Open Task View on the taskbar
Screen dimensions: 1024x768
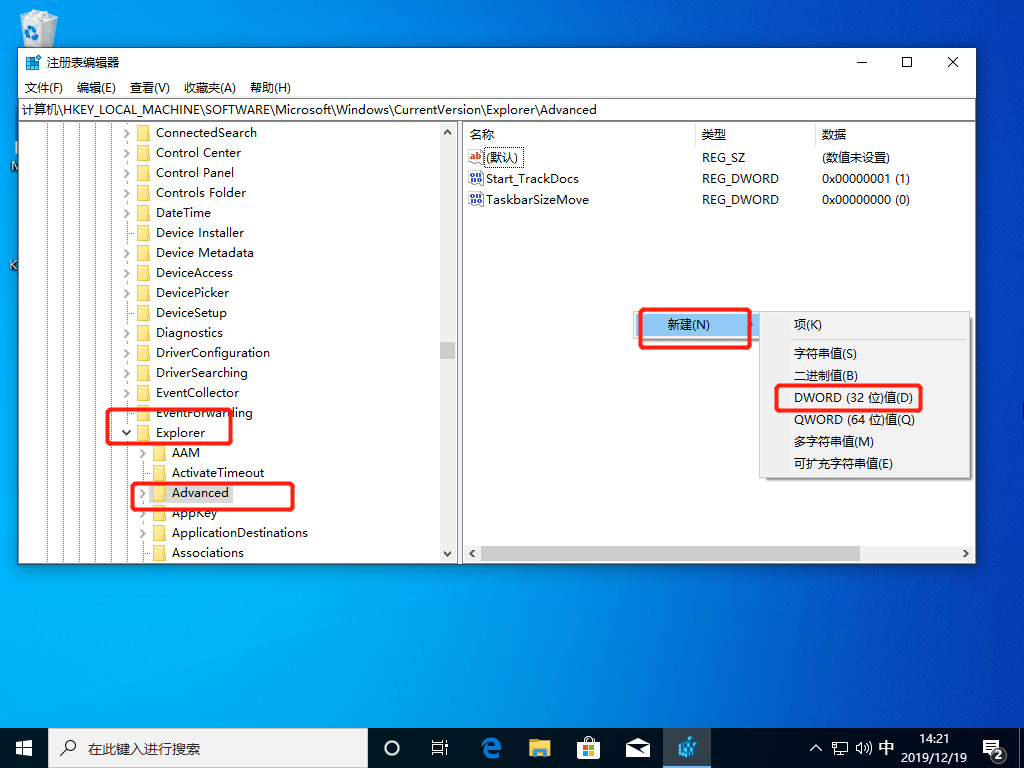[x=440, y=747]
